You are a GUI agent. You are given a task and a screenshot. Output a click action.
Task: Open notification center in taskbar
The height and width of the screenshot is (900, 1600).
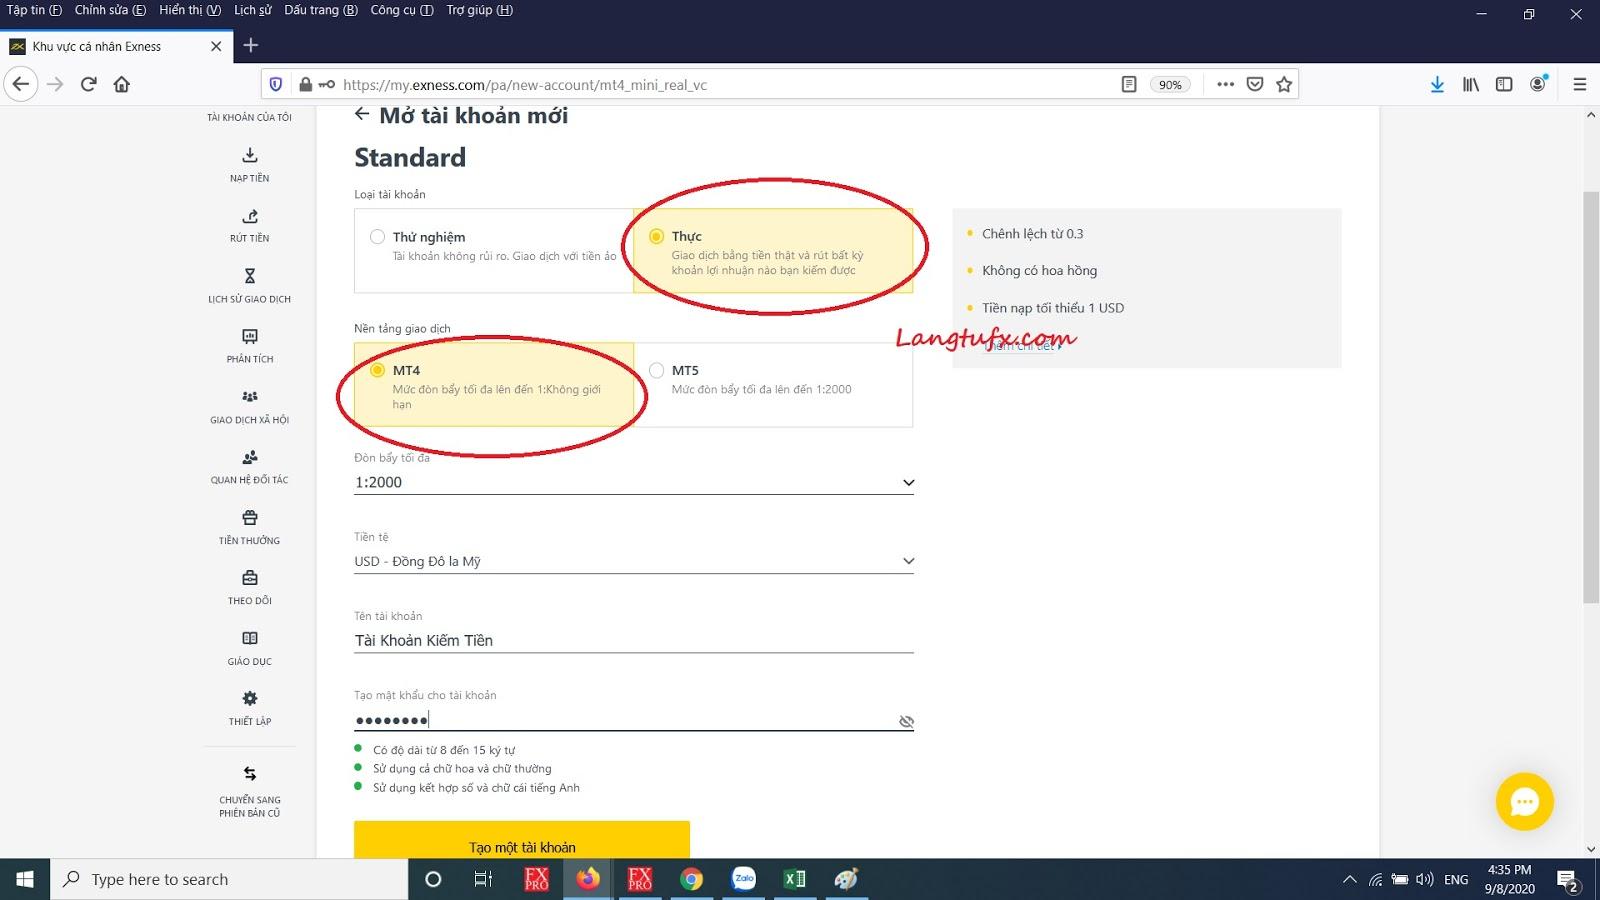click(1568, 880)
